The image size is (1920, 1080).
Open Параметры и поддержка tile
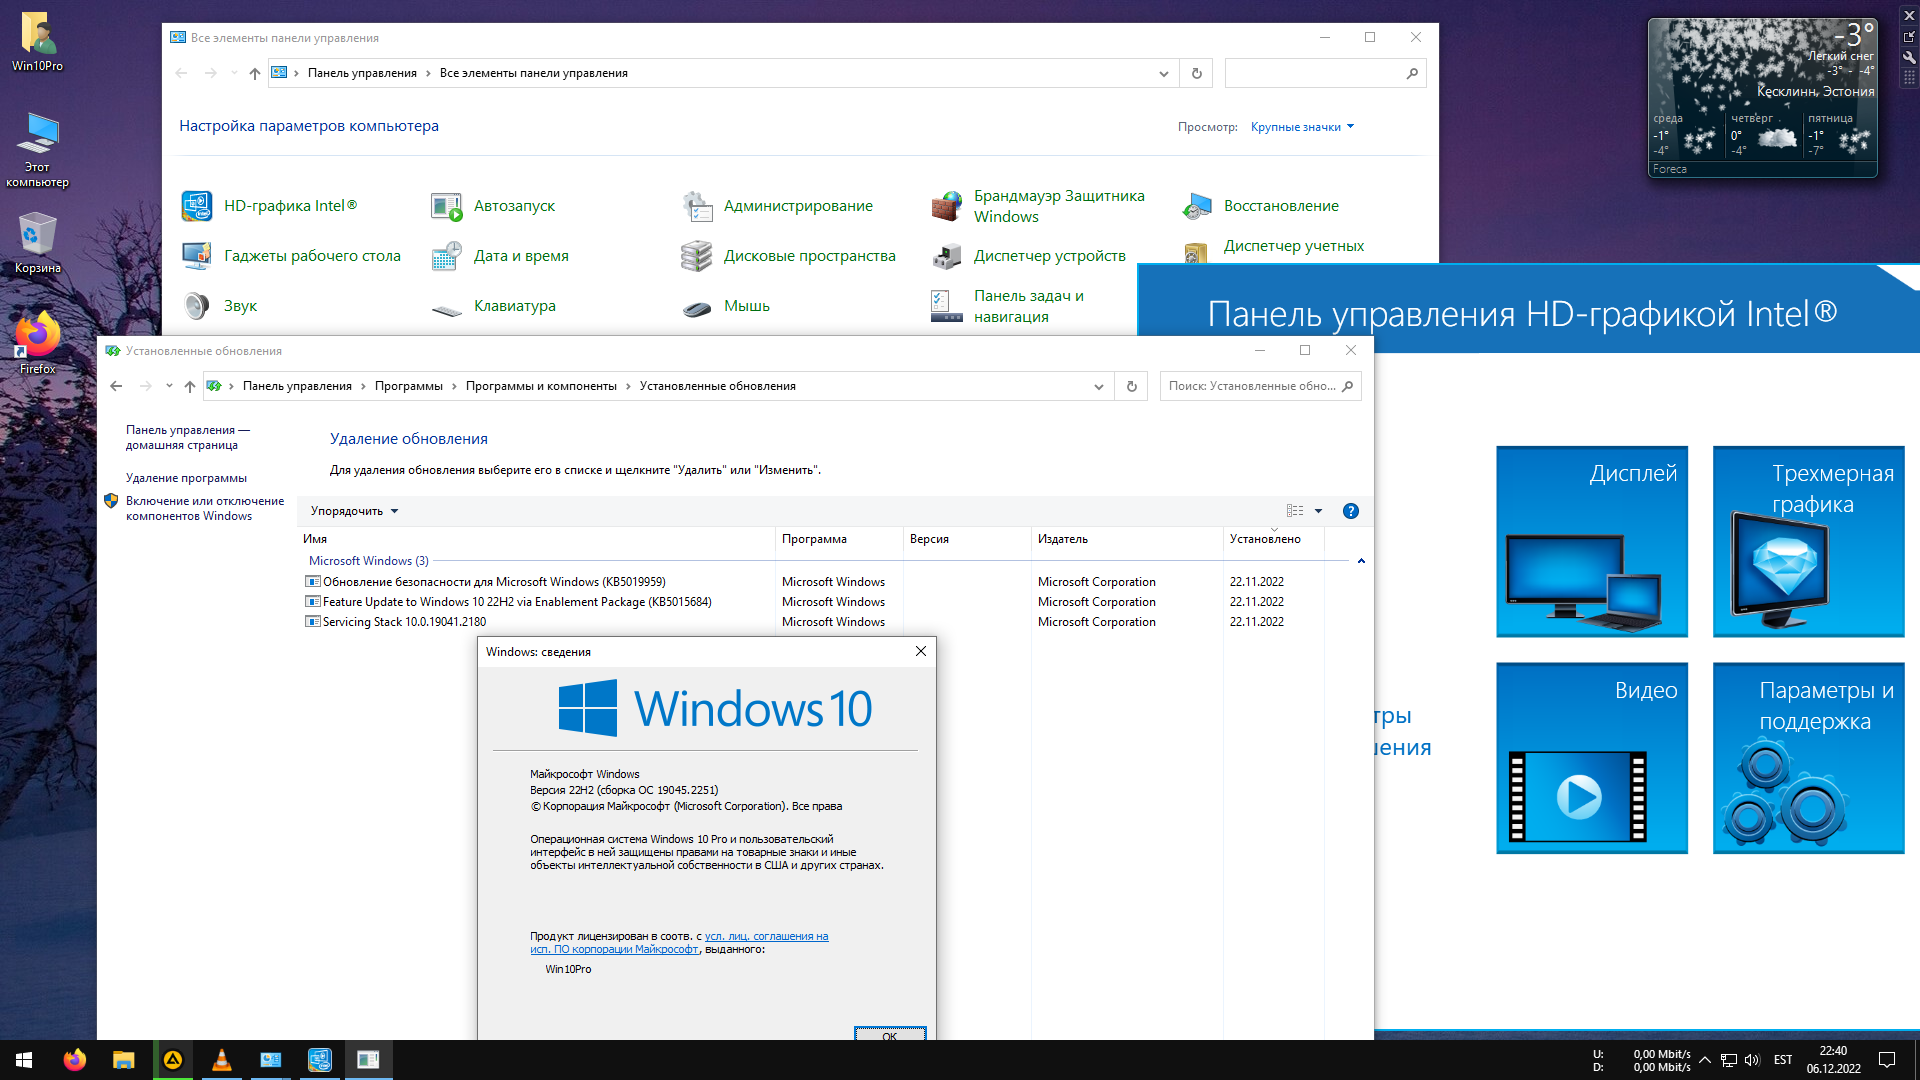pyautogui.click(x=1808, y=758)
